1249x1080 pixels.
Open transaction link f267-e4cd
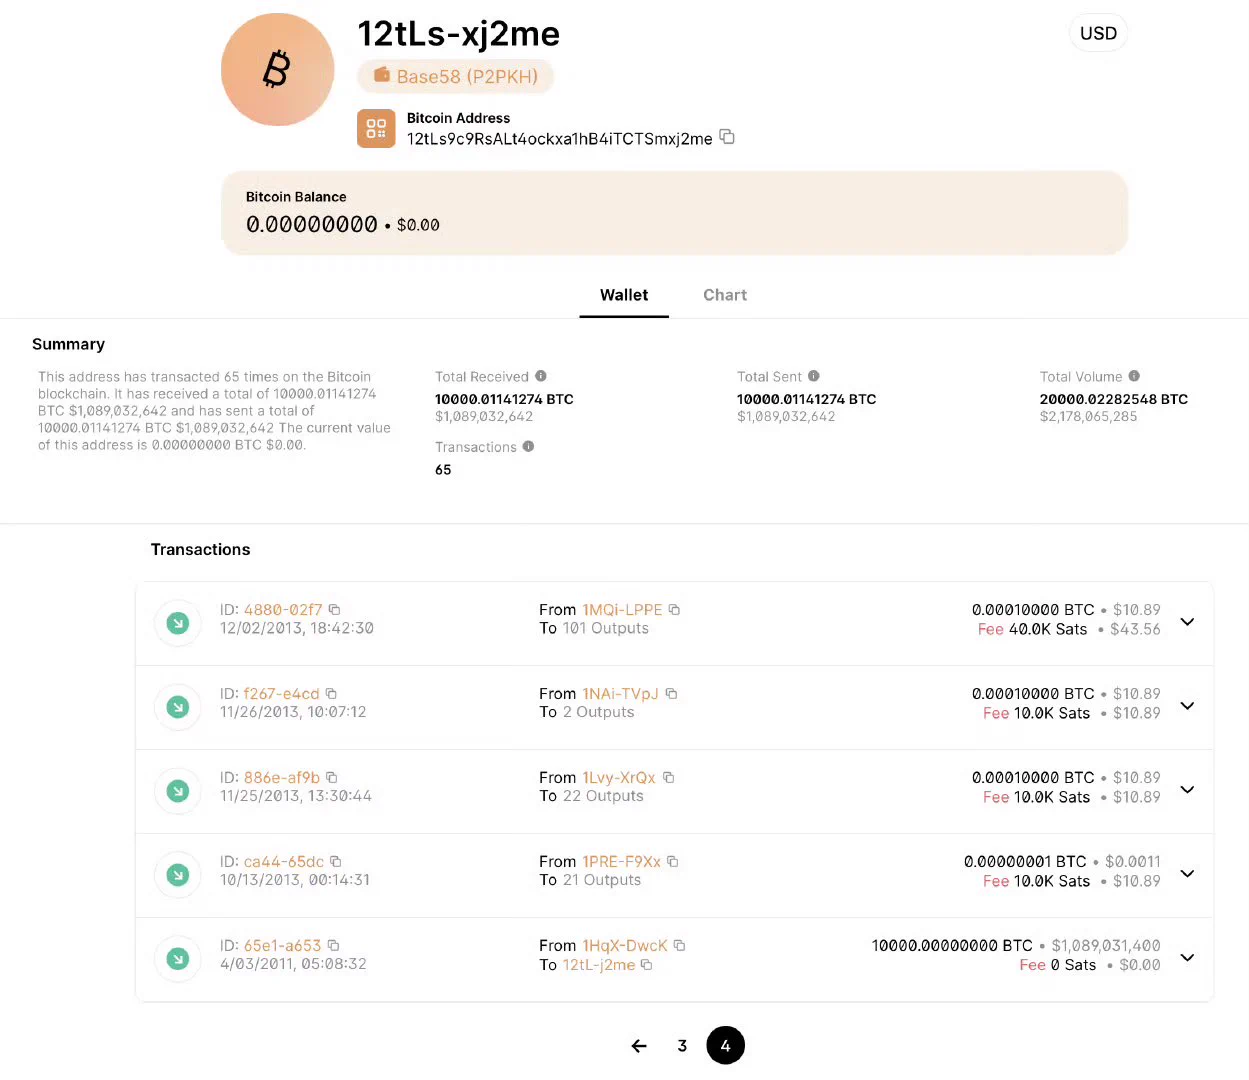tap(281, 693)
